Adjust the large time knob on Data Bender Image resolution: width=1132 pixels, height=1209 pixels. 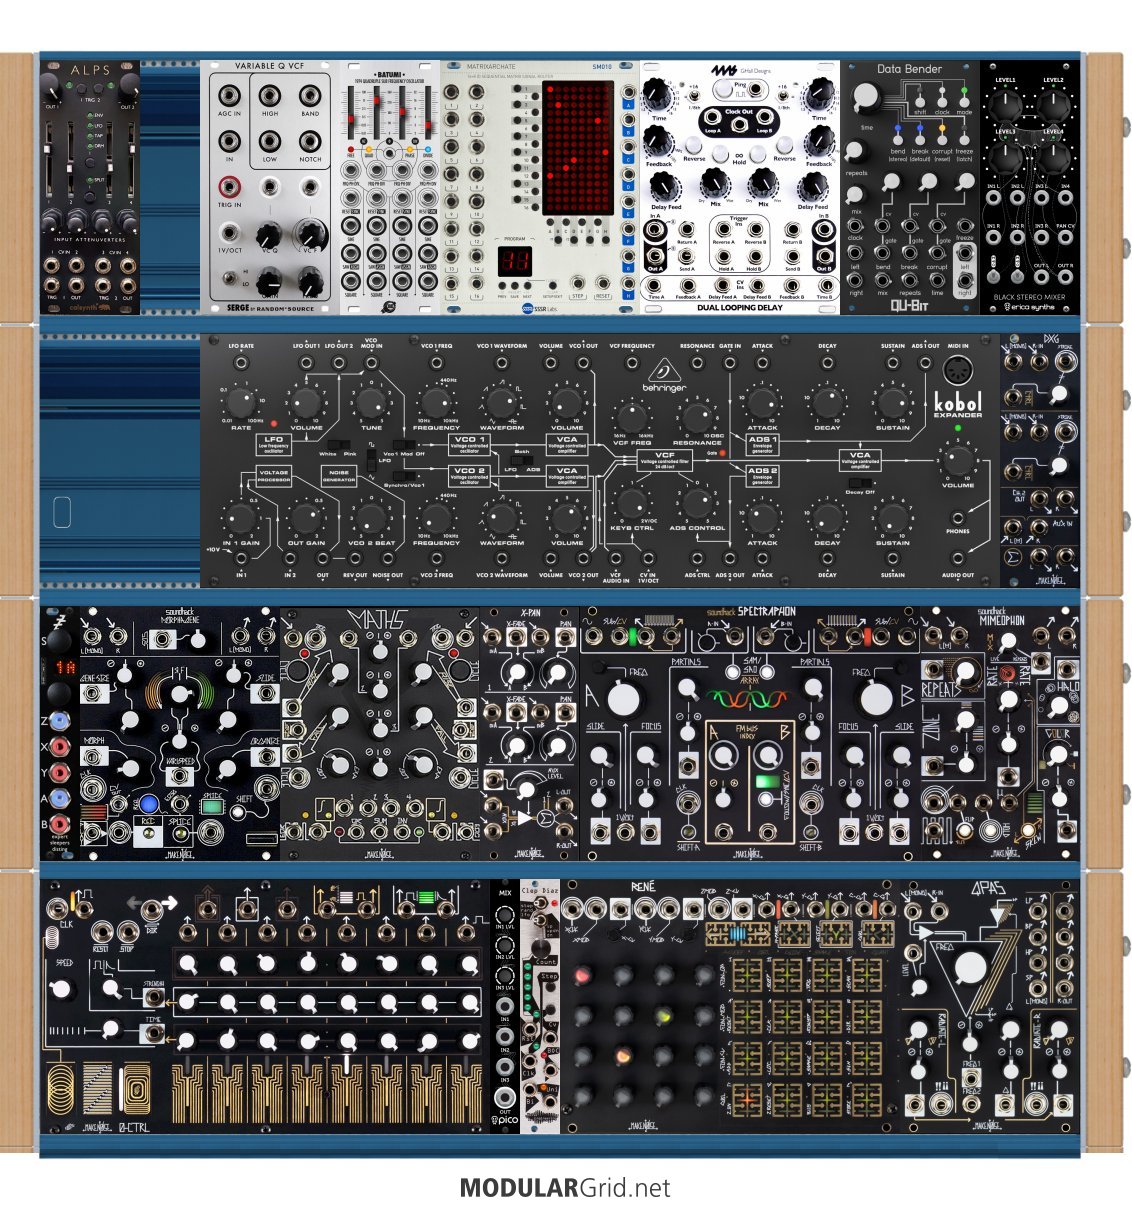(x=866, y=98)
